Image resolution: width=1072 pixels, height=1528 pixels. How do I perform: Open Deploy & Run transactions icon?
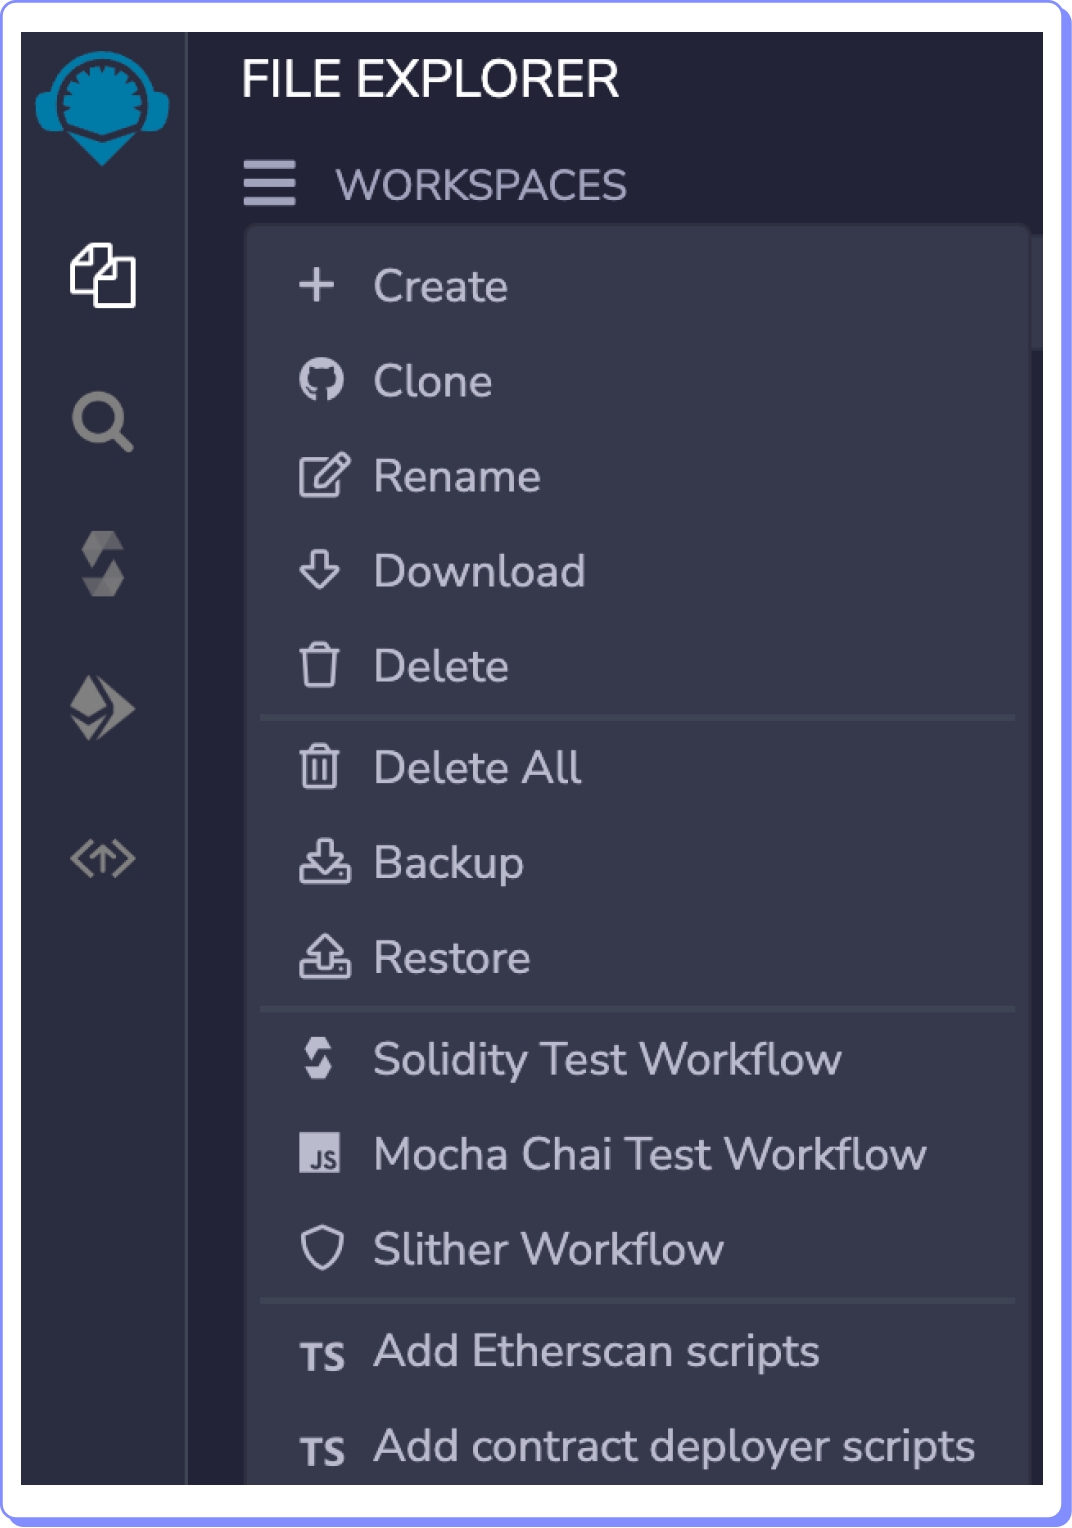point(102,708)
